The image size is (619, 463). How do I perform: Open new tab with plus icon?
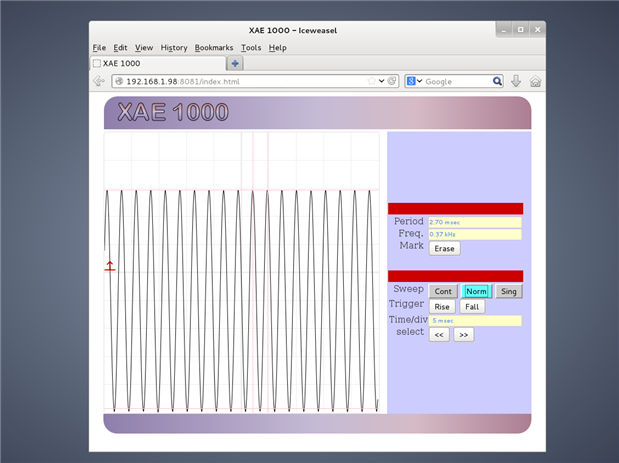click(x=235, y=63)
